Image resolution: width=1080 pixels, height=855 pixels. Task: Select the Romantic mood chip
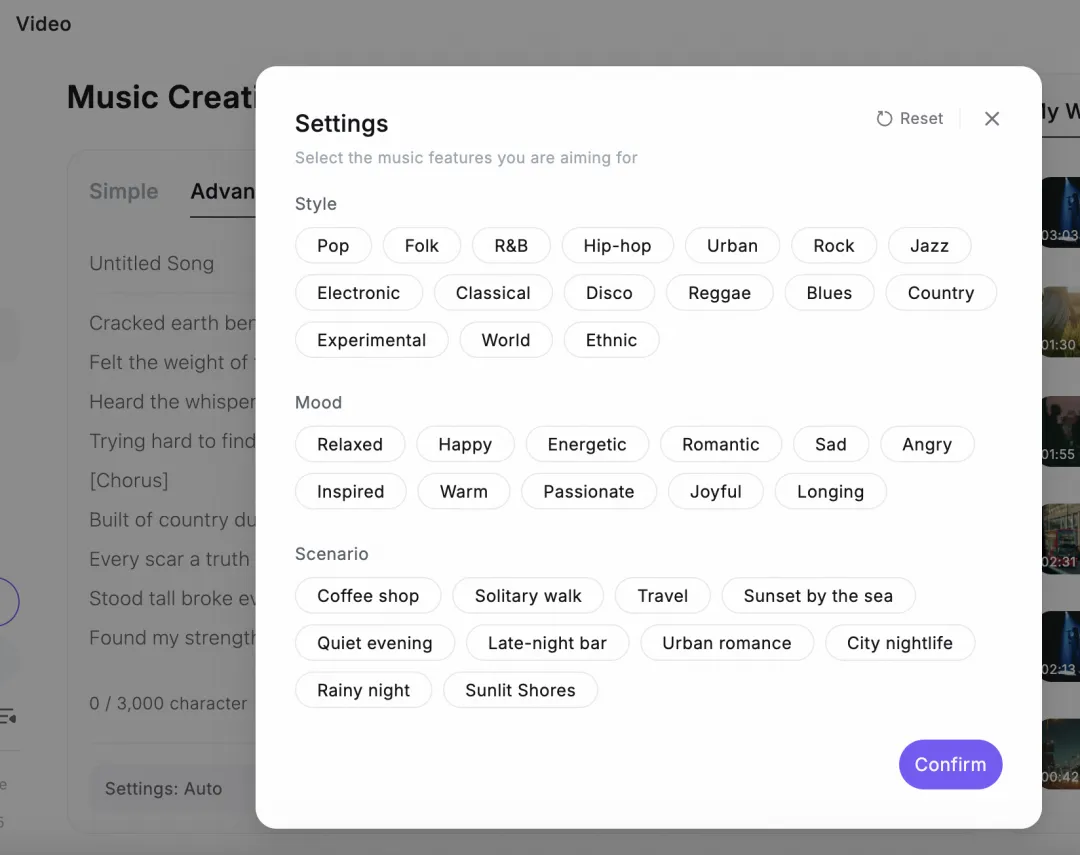point(720,444)
